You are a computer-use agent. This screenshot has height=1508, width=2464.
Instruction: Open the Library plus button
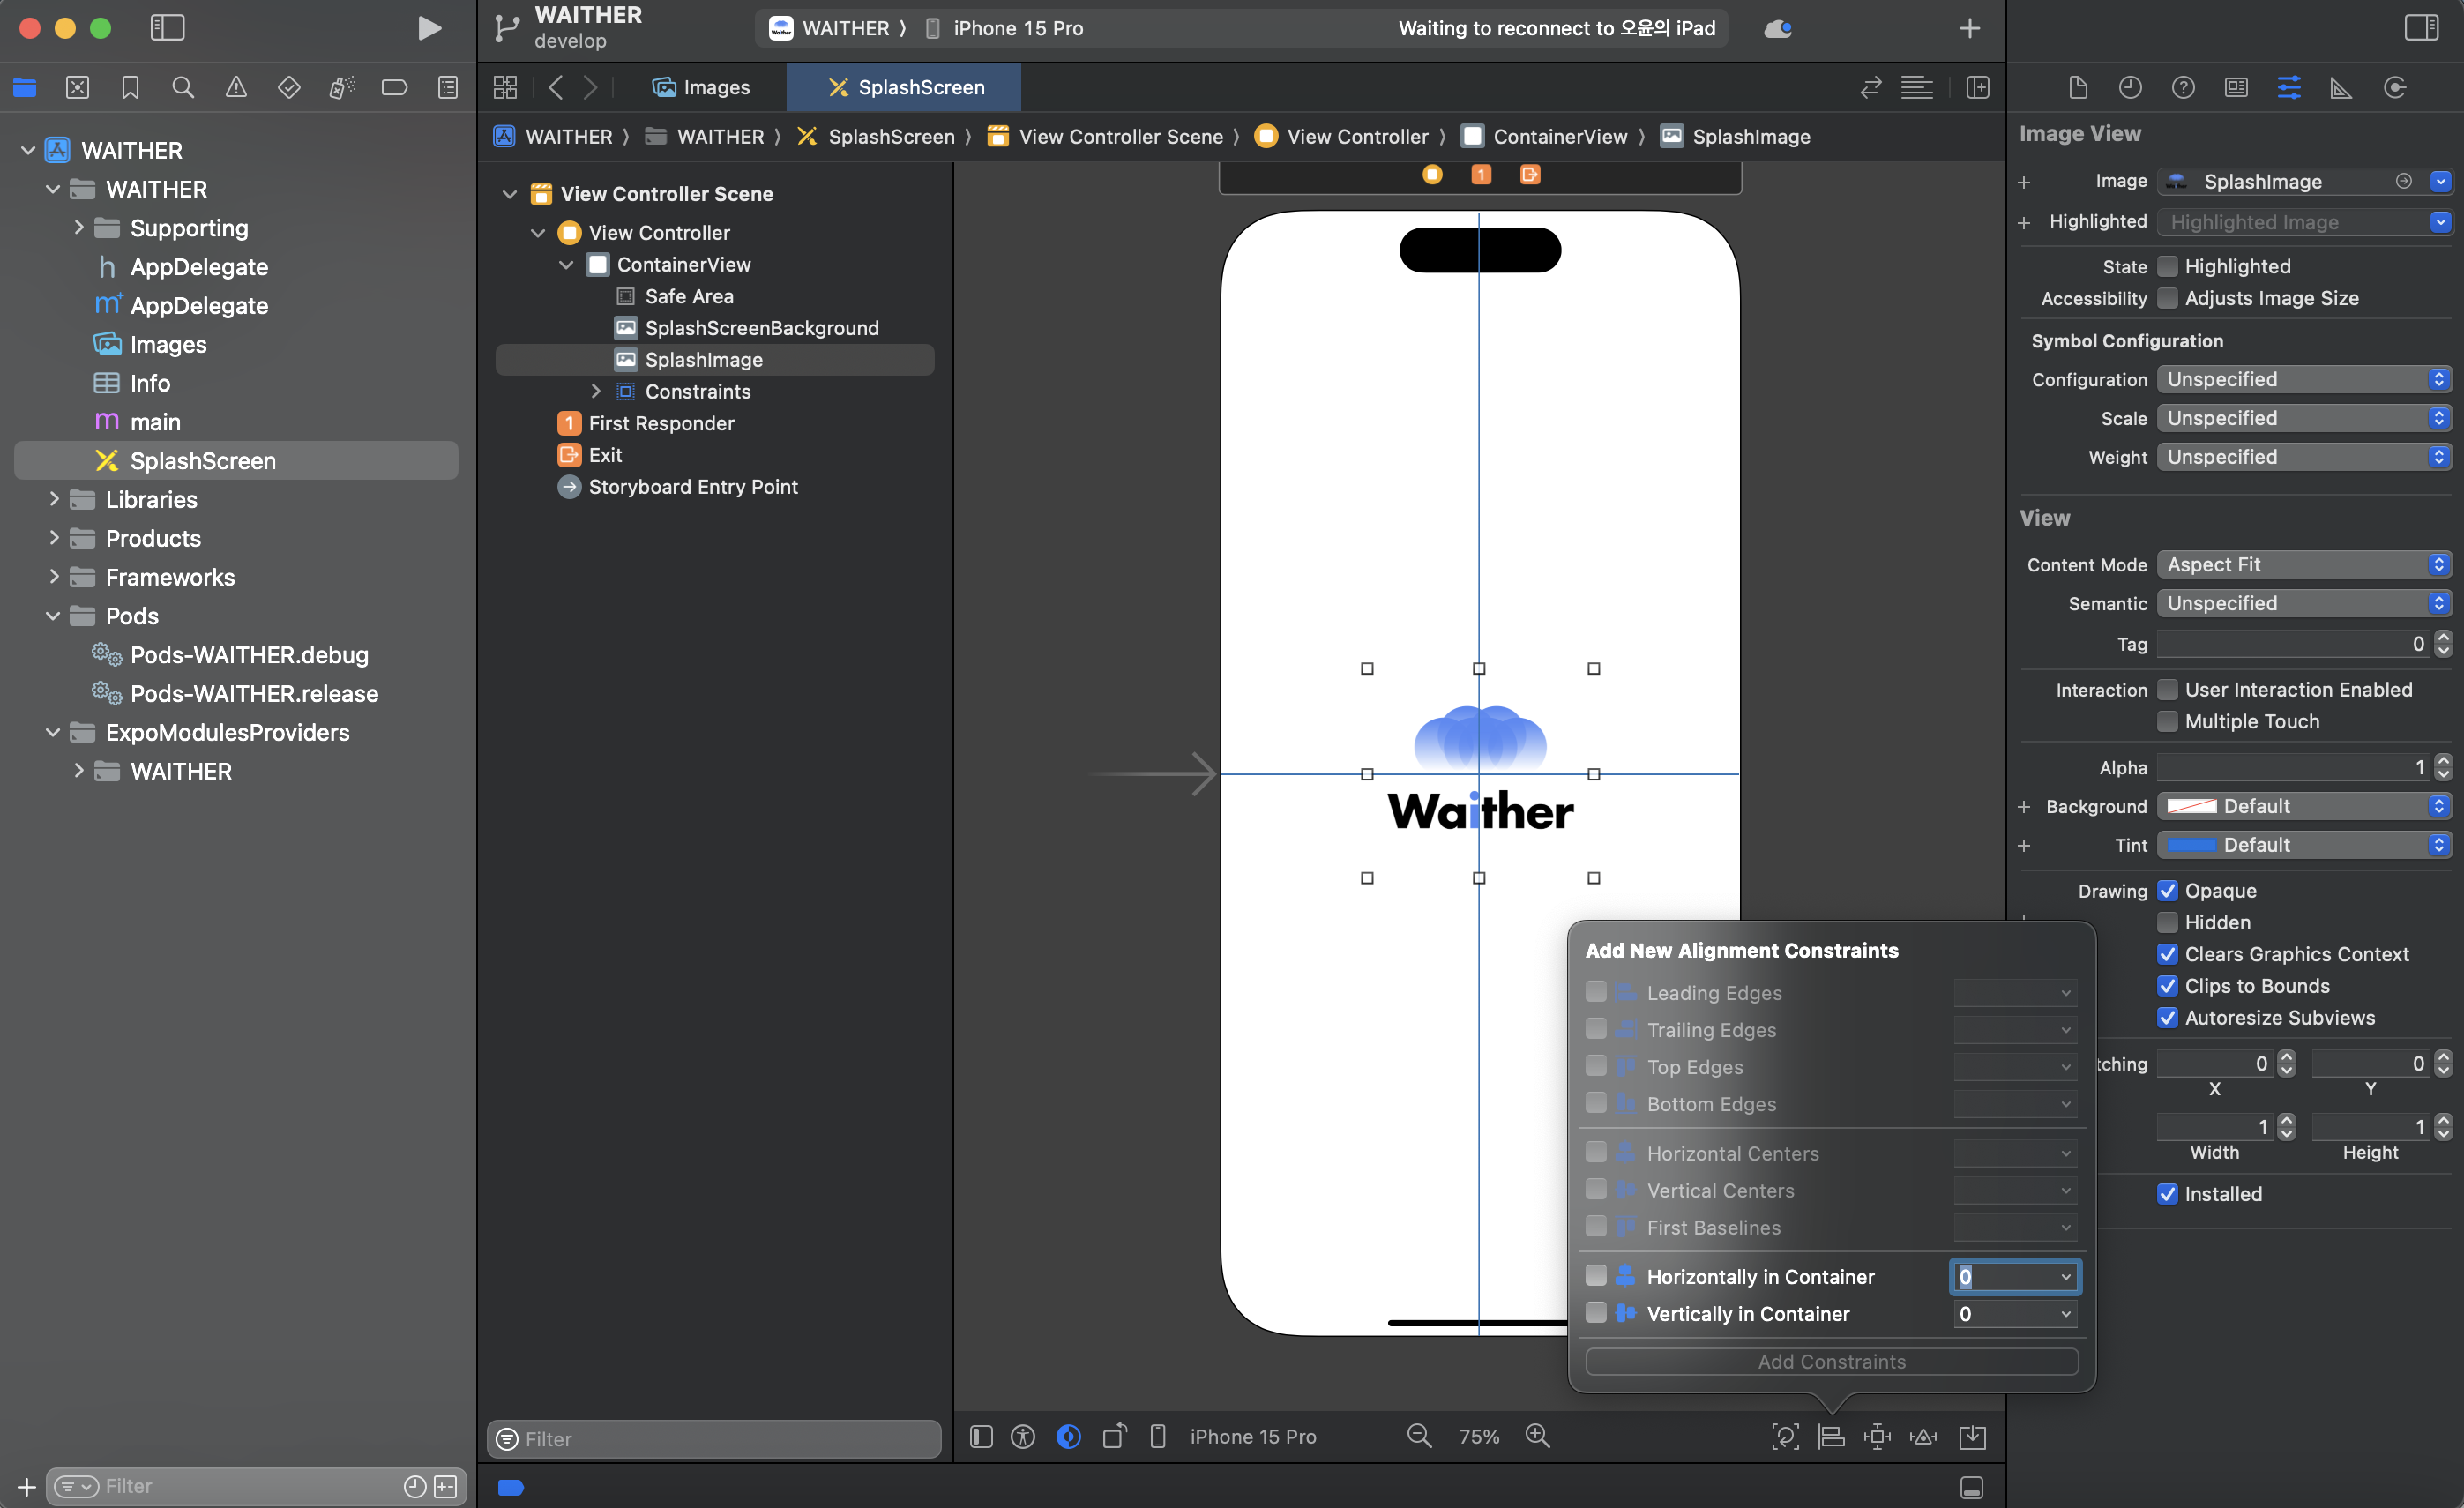click(x=1969, y=28)
